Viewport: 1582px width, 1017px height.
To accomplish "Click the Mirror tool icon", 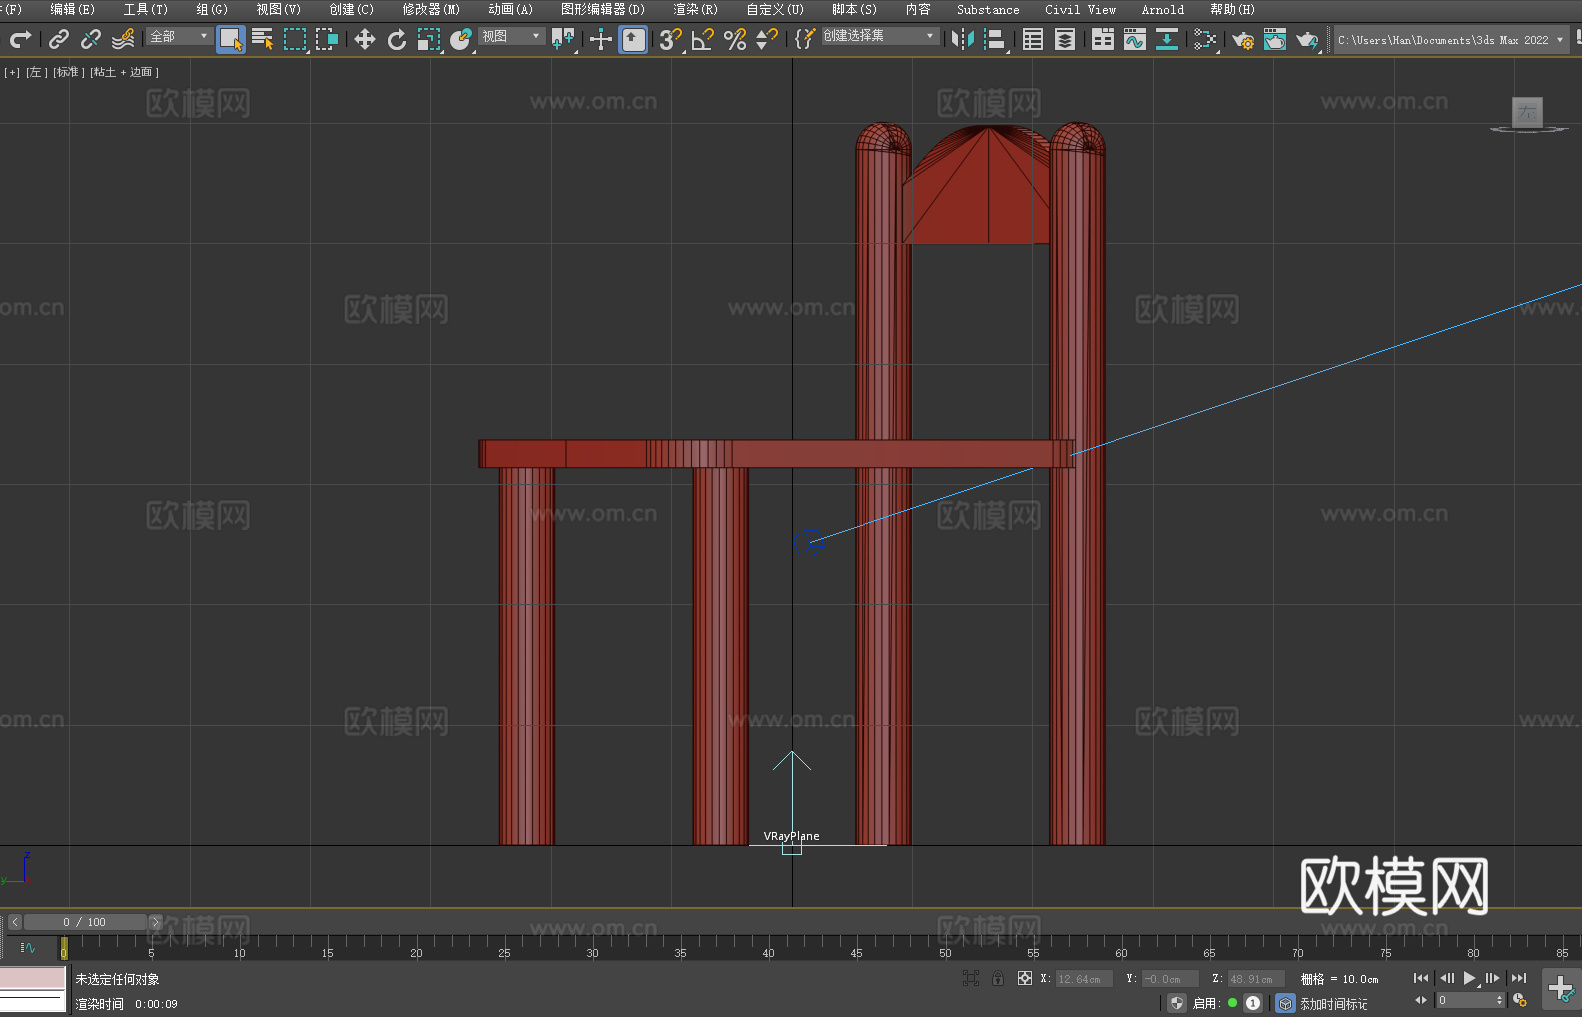I will click(x=963, y=39).
